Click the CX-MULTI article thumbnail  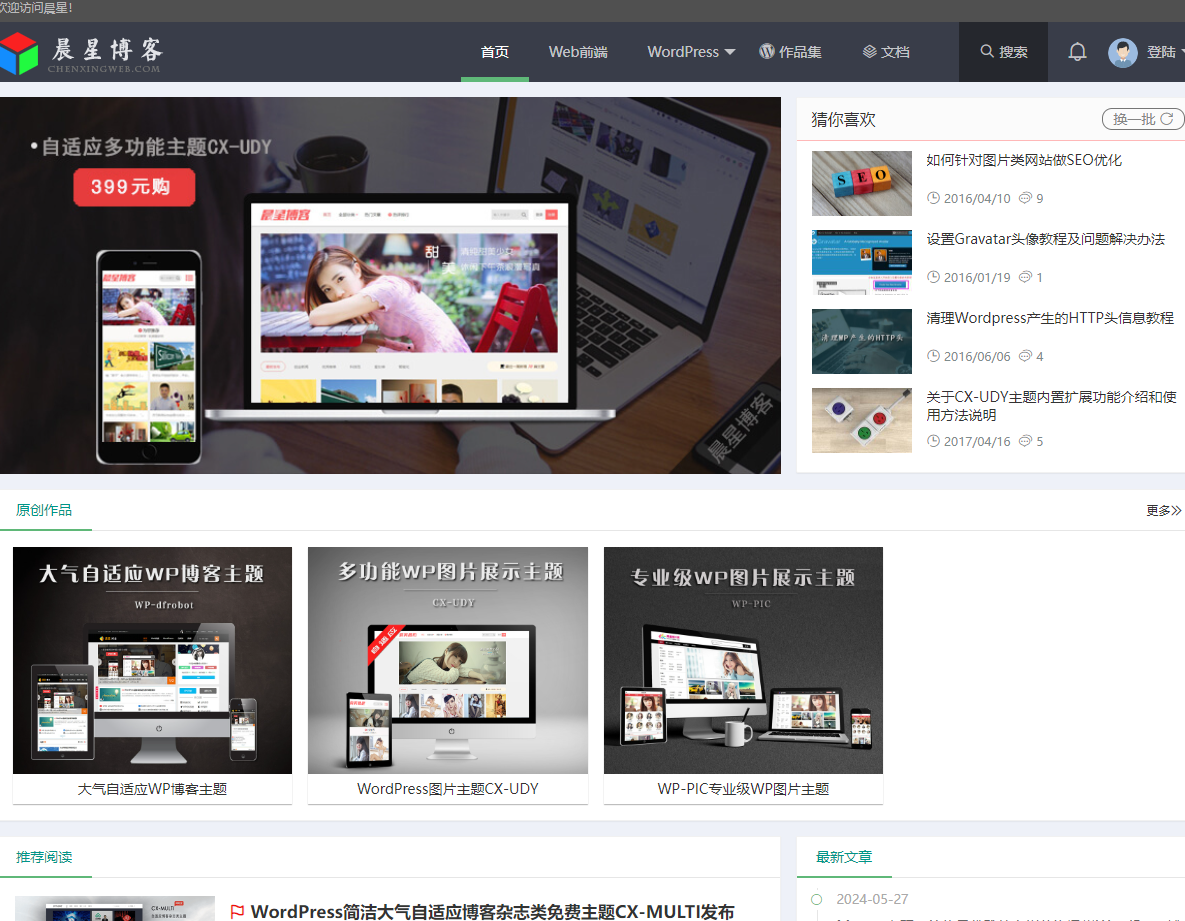pyautogui.click(x=115, y=908)
